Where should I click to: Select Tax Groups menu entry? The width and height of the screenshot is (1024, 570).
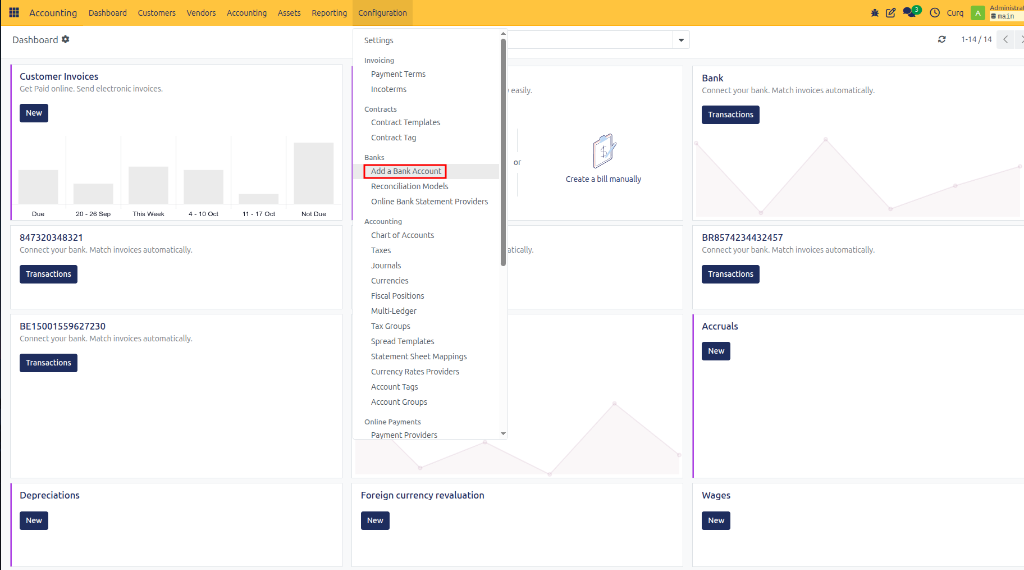(x=391, y=326)
